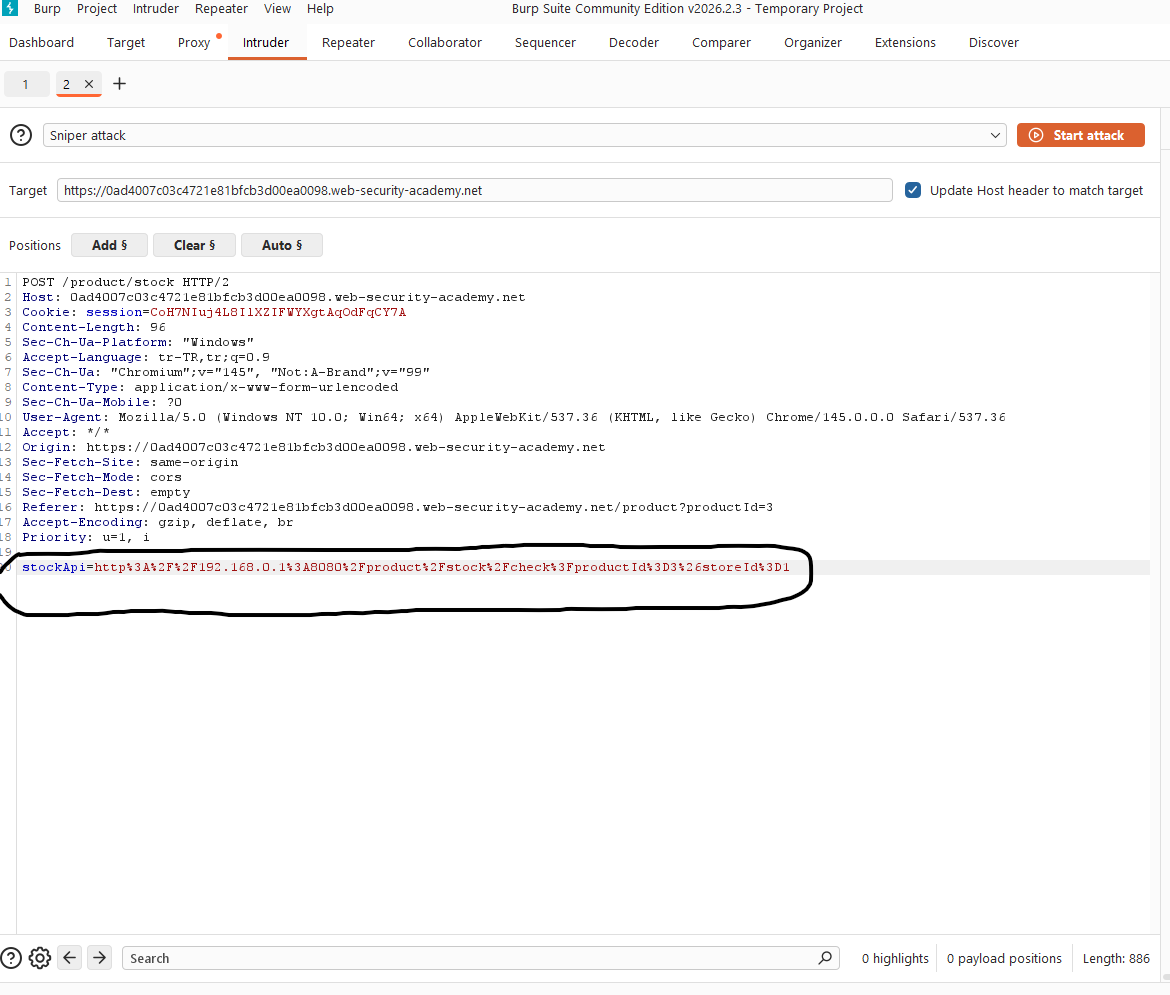This screenshot has height=995, width=1170.
Task: Click the Sec-Fetch-Mode: cors line
Action: (101, 477)
